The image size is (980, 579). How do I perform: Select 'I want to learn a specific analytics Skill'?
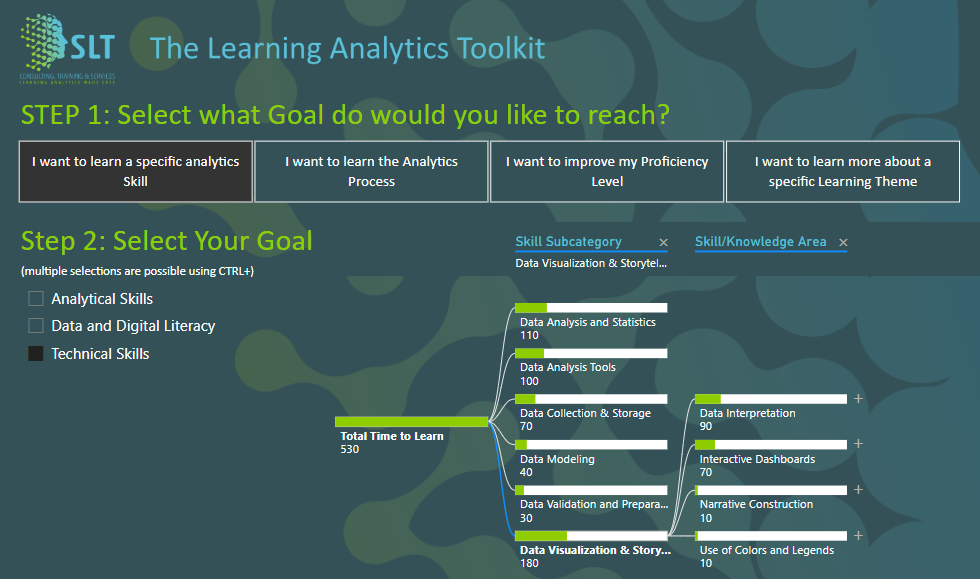135,170
